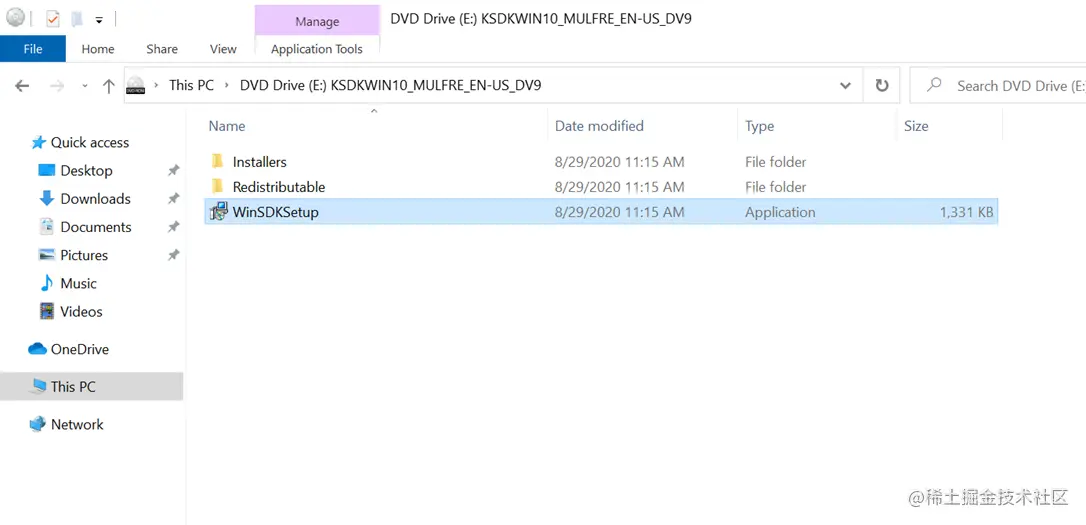Open the recent locations dropdown
Viewport: 1086px width, 525px height.
[x=84, y=86]
